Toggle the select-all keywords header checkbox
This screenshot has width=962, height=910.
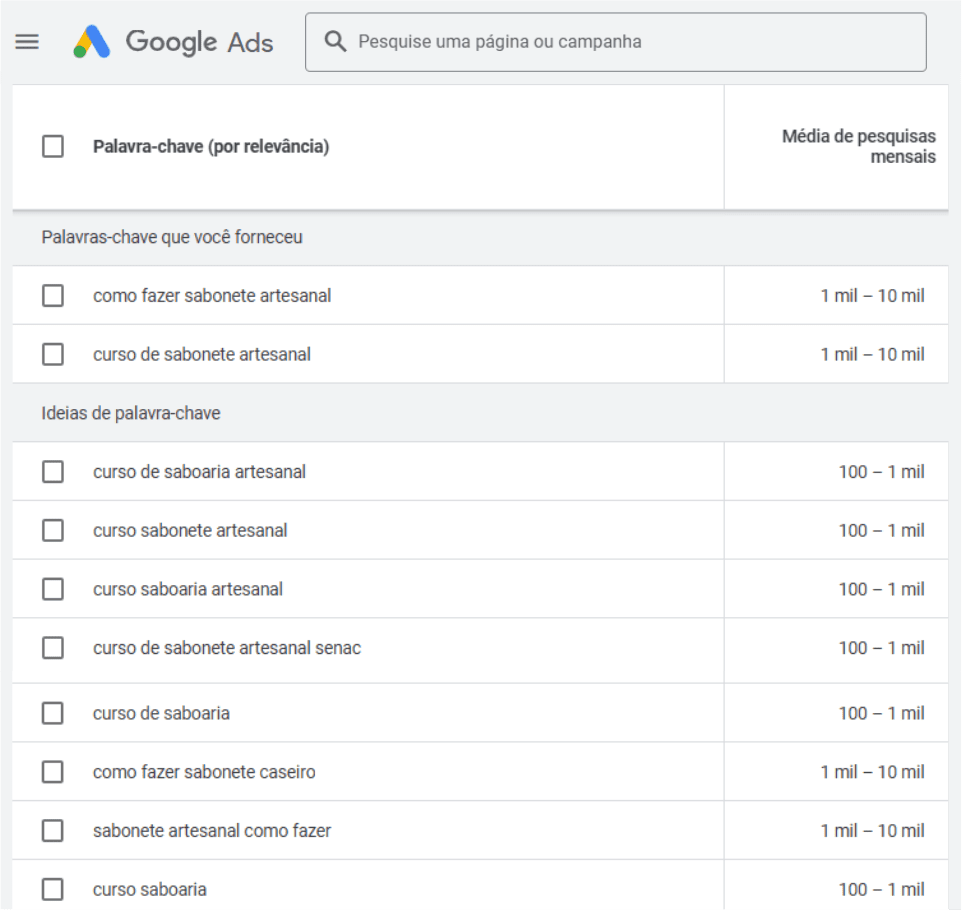tap(53, 147)
